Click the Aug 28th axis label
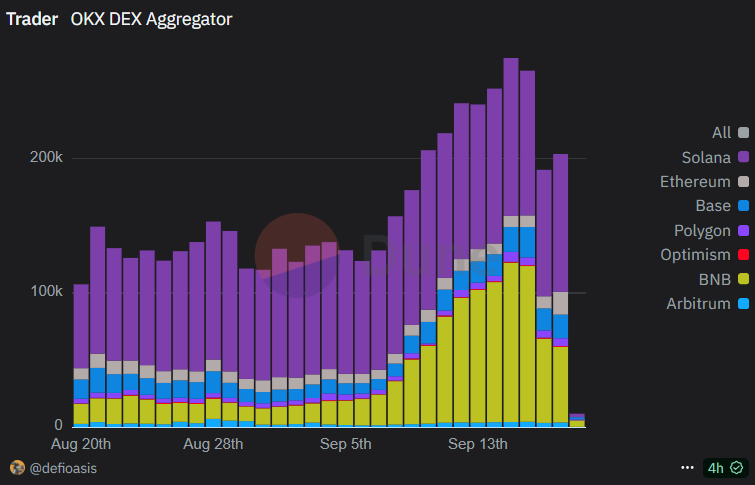755x485 pixels. pos(213,444)
